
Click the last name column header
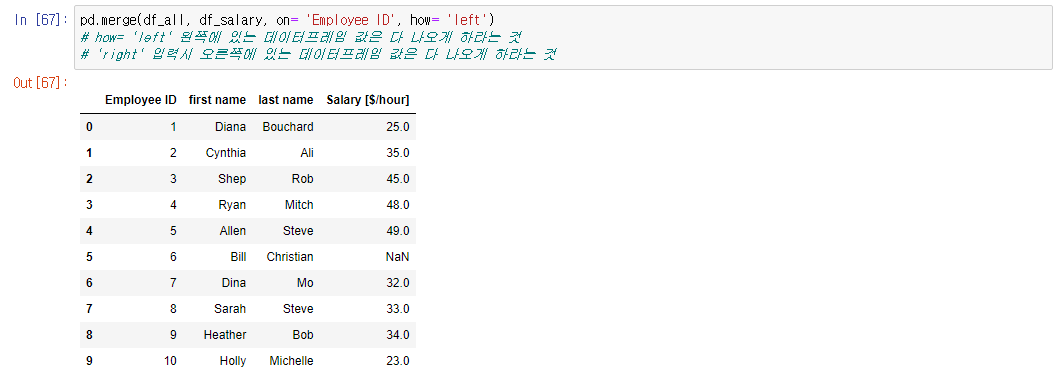coord(286,100)
